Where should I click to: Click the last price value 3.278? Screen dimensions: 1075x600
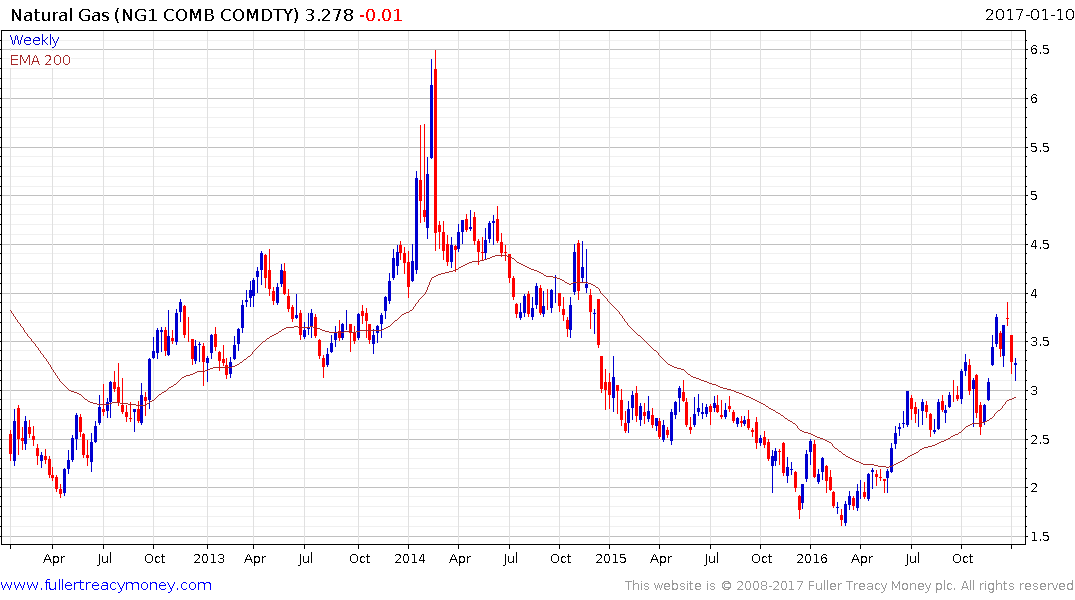[x=329, y=15]
